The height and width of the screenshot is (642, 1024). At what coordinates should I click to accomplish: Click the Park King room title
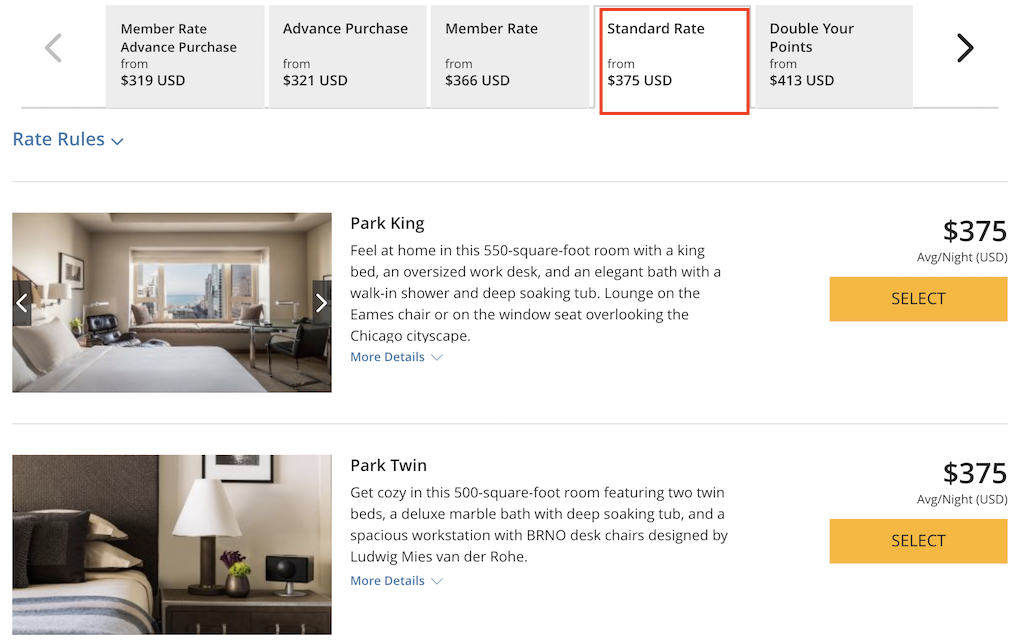click(387, 223)
